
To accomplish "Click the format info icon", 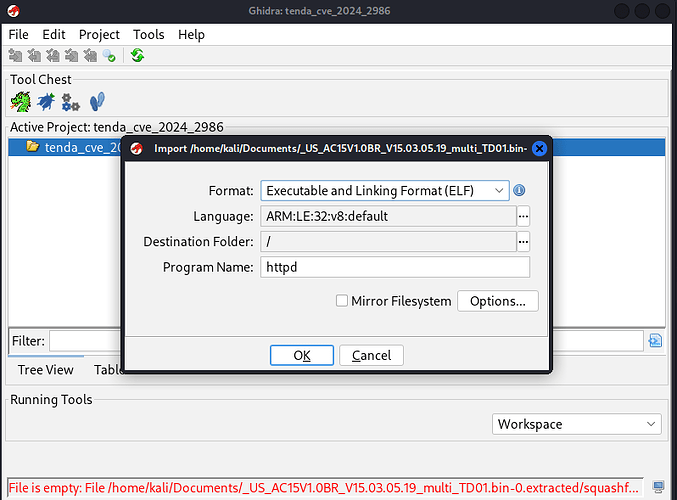I will 519,190.
